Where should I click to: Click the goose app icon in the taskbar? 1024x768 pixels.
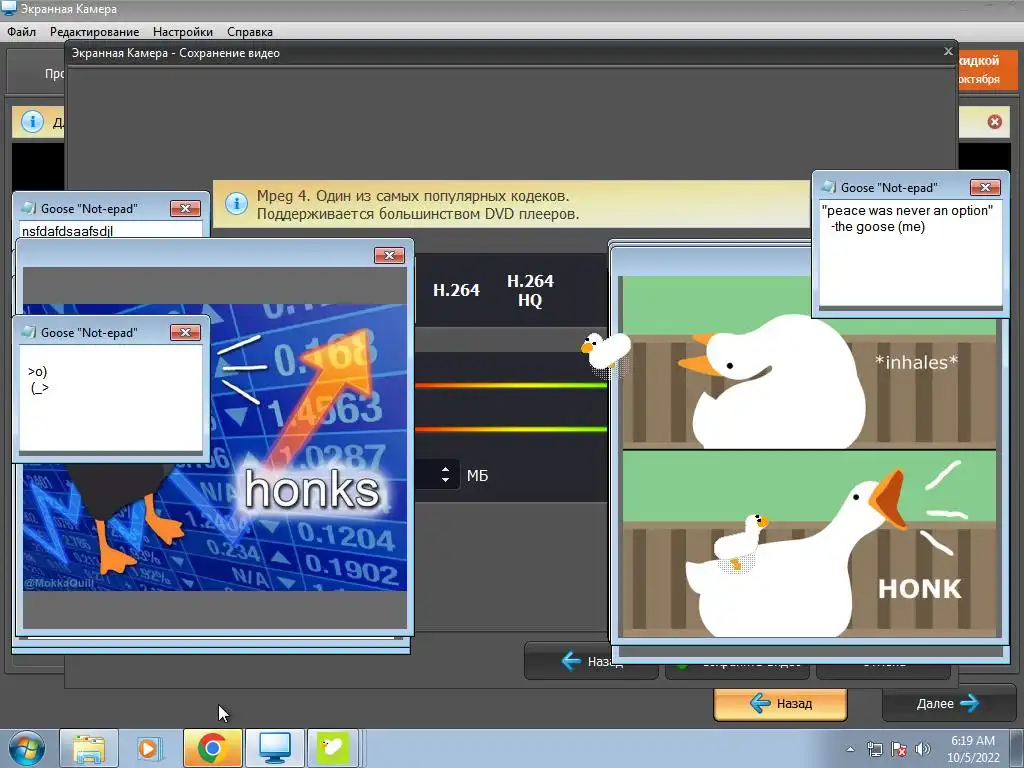click(x=333, y=748)
